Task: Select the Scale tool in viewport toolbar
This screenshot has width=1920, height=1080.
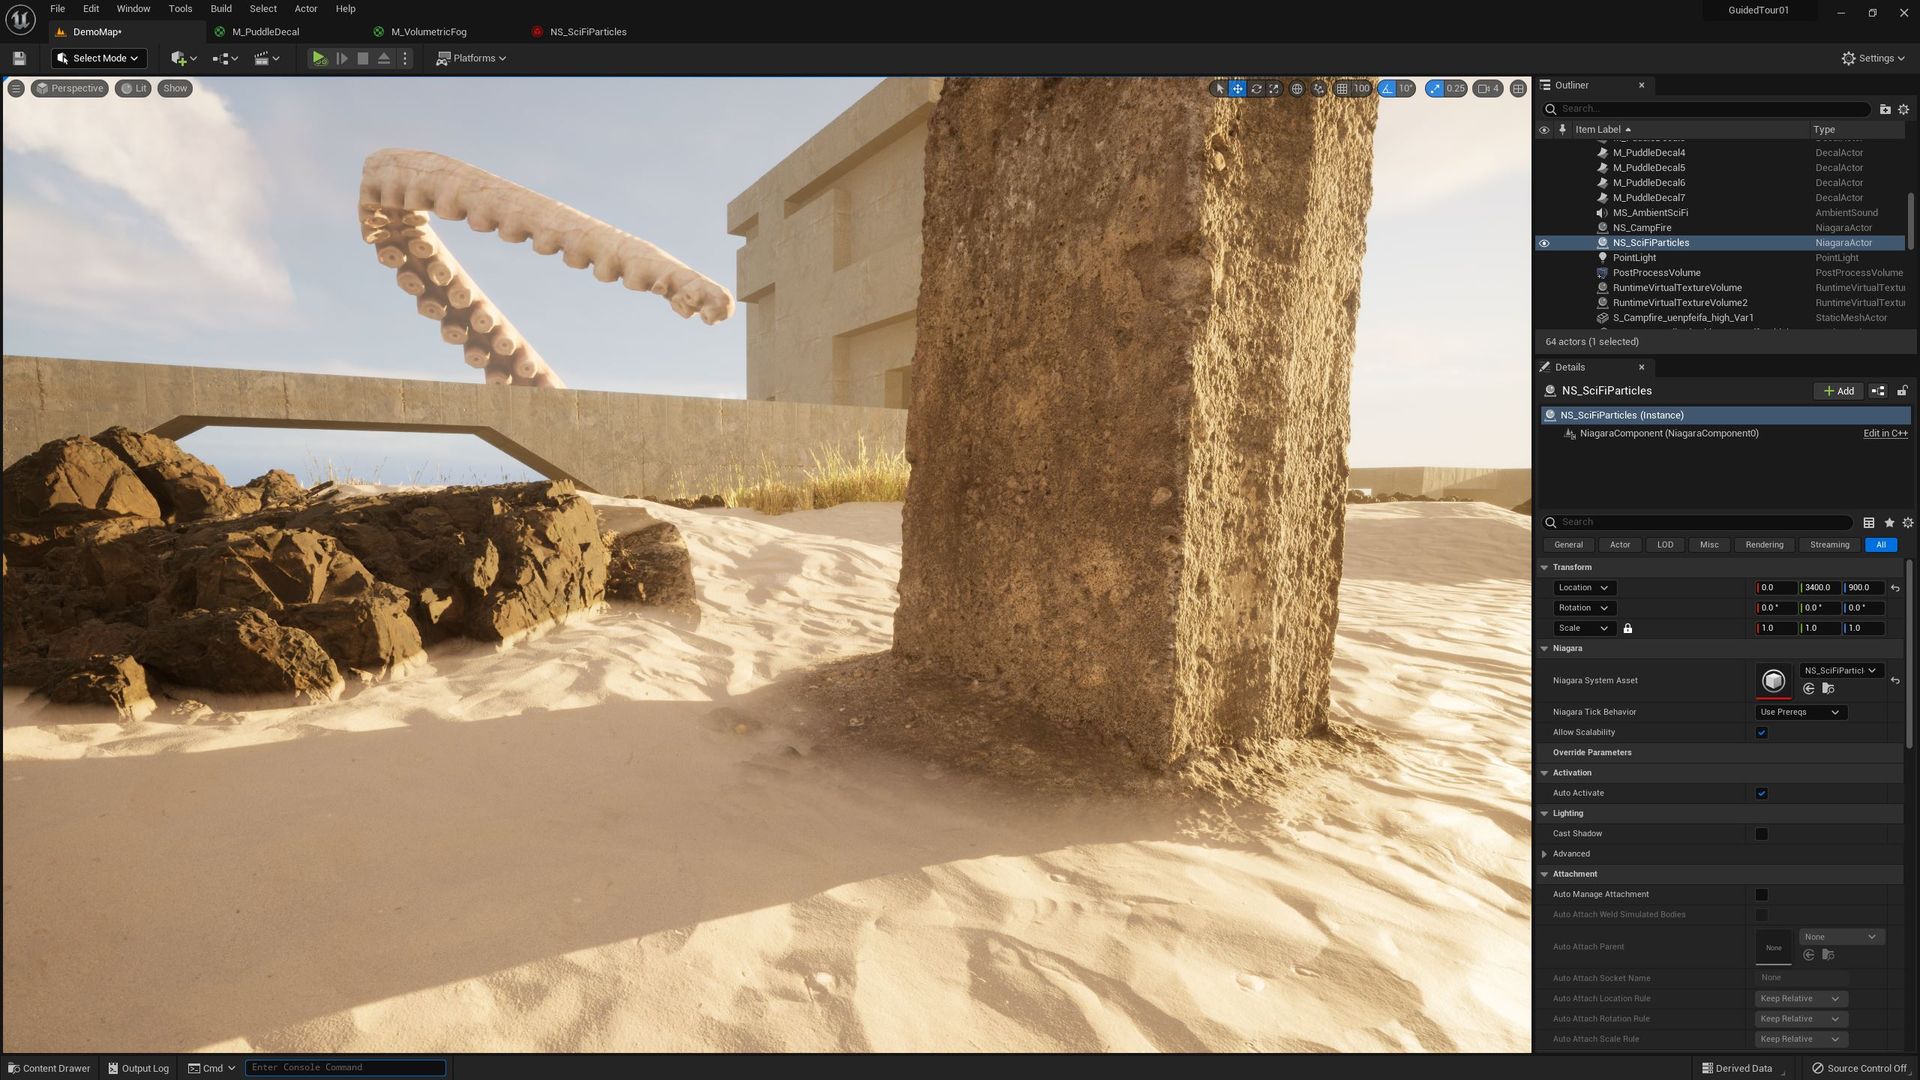Action: pyautogui.click(x=1274, y=88)
